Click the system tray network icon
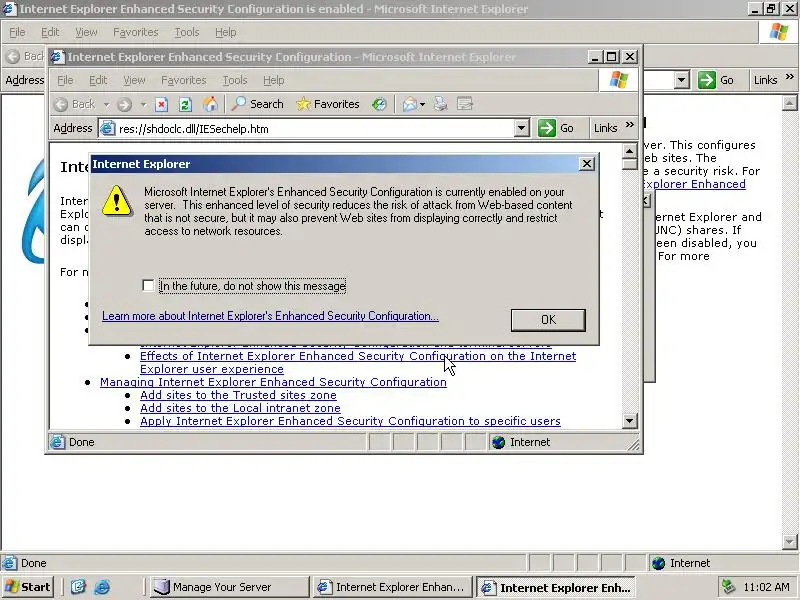This screenshot has height=600, width=800. [x=728, y=587]
